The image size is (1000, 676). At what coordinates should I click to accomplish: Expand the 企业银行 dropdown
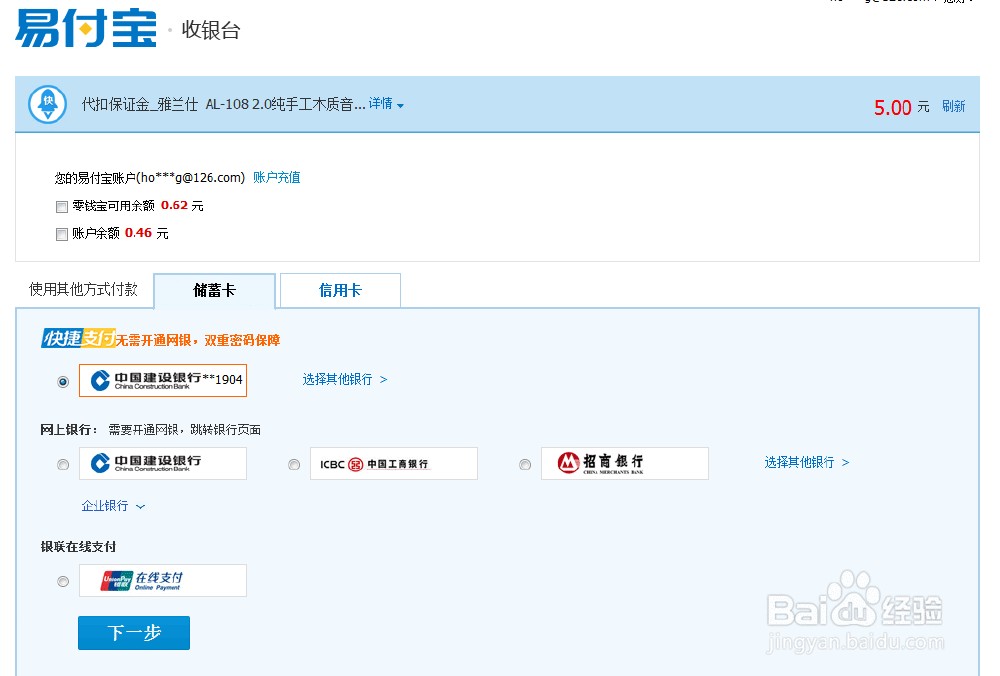[113, 506]
